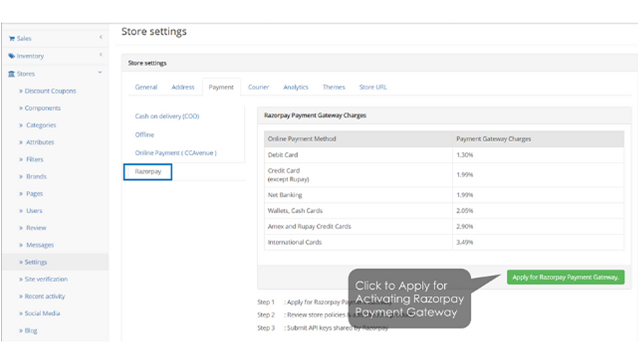
Task: Click the Debit Card row label
Action: (x=283, y=155)
